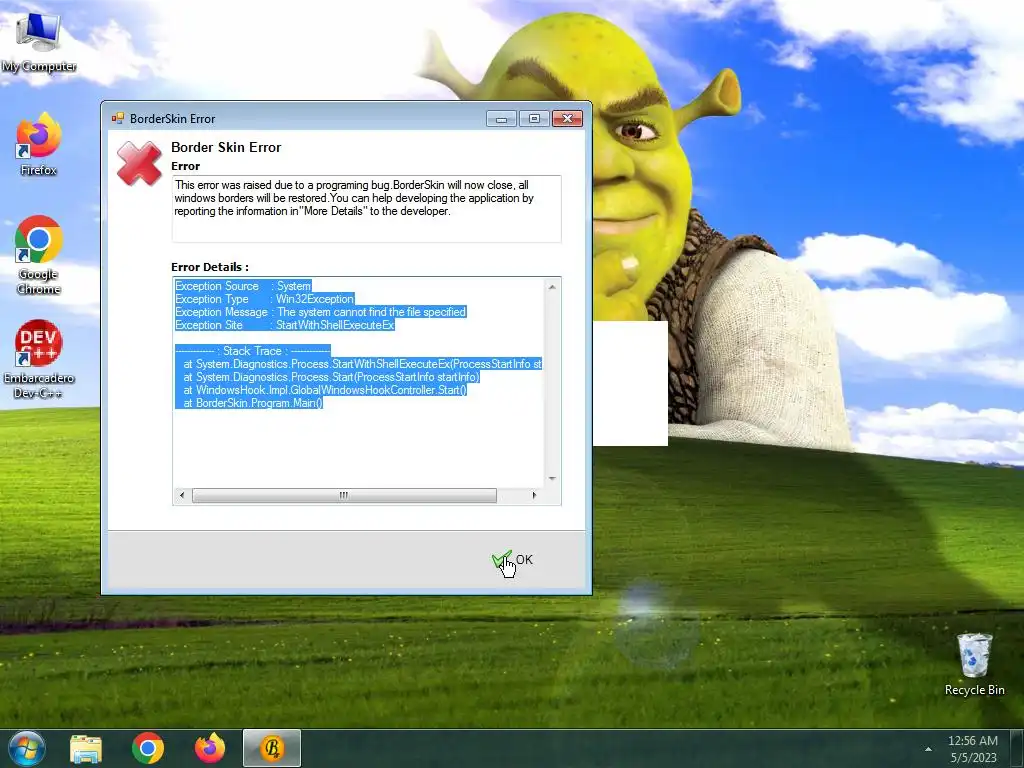Click the up arrow of details scrollbar
Screen dimensions: 1024x768
[x=552, y=287]
